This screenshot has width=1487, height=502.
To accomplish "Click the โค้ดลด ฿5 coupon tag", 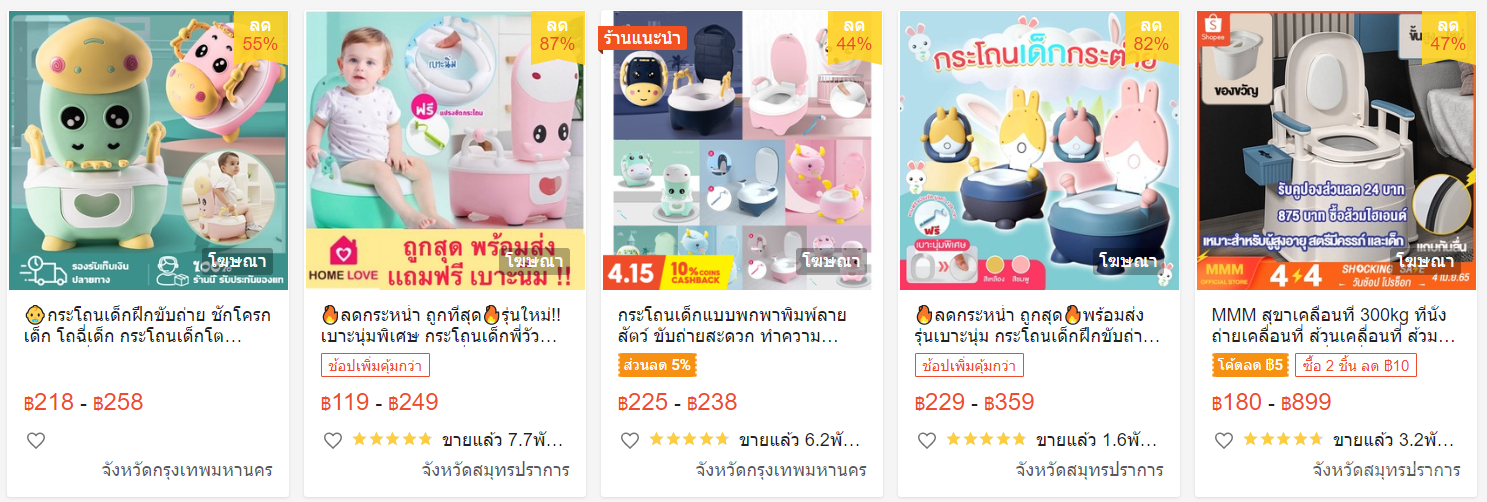I will point(1250,365).
